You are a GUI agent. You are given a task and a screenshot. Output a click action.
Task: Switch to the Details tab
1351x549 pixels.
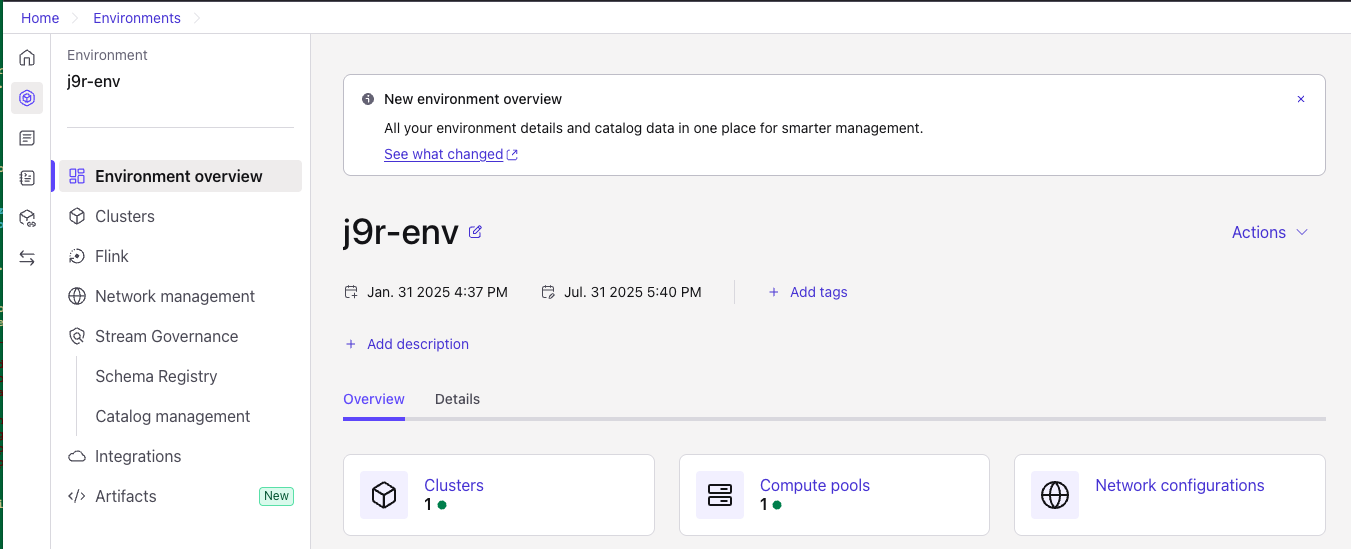[457, 399]
